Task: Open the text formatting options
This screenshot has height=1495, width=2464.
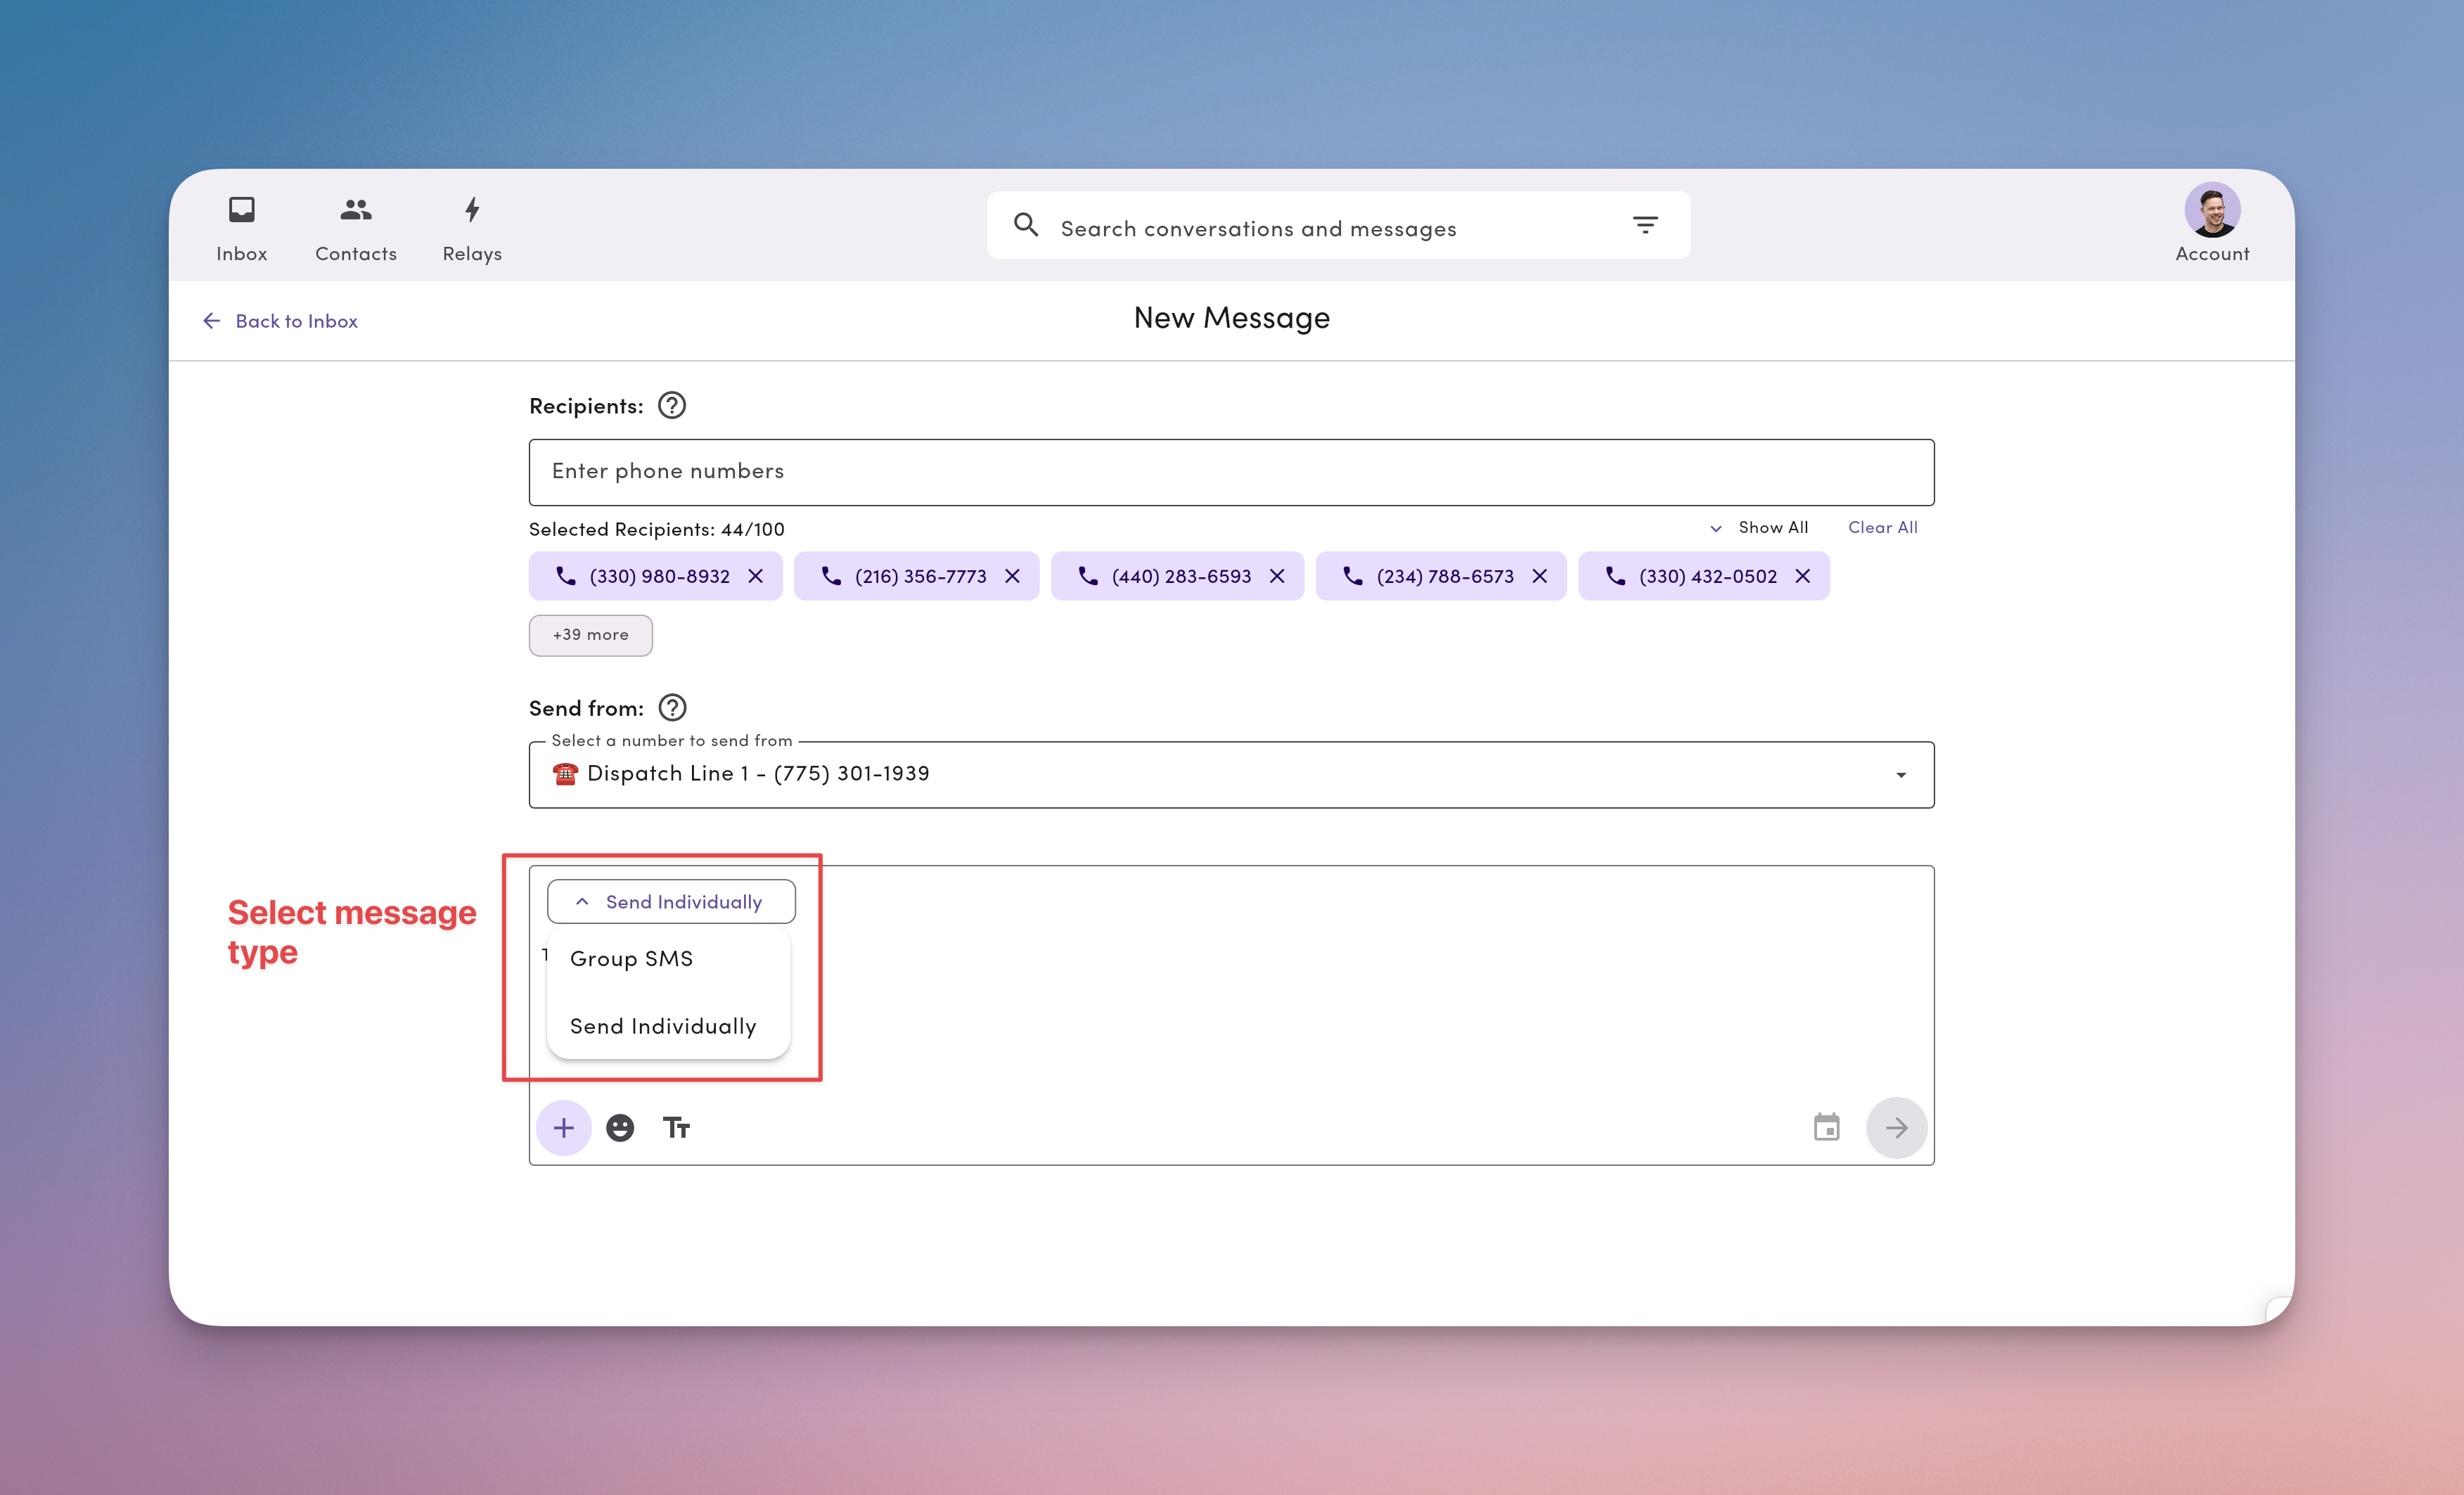Action: (676, 1127)
